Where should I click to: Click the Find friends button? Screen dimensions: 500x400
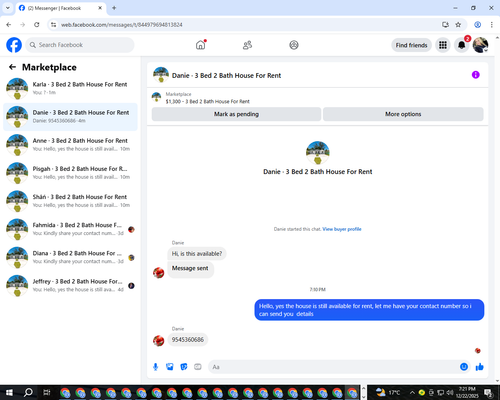(x=411, y=45)
